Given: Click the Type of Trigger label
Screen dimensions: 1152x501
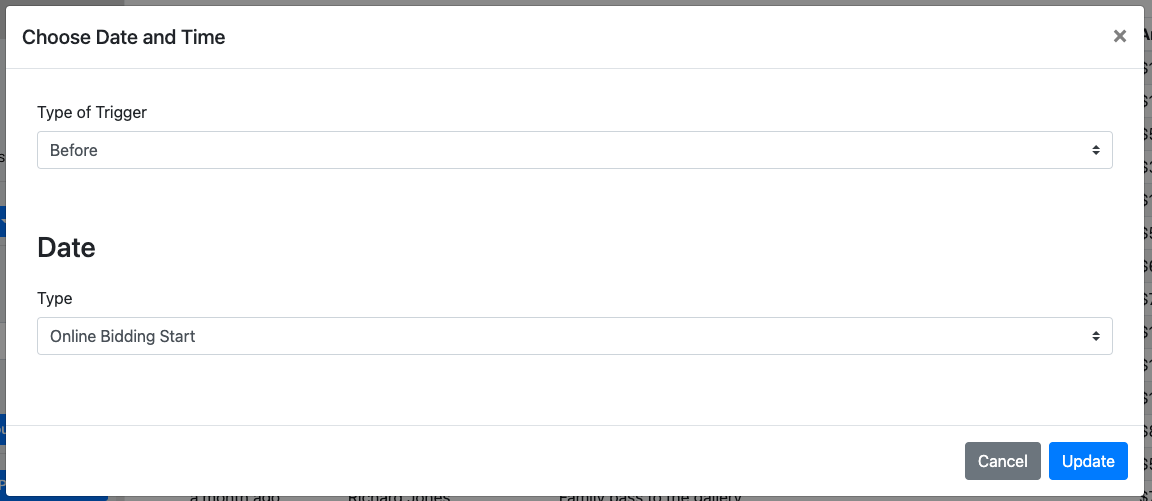Looking at the screenshot, I should tap(92, 112).
